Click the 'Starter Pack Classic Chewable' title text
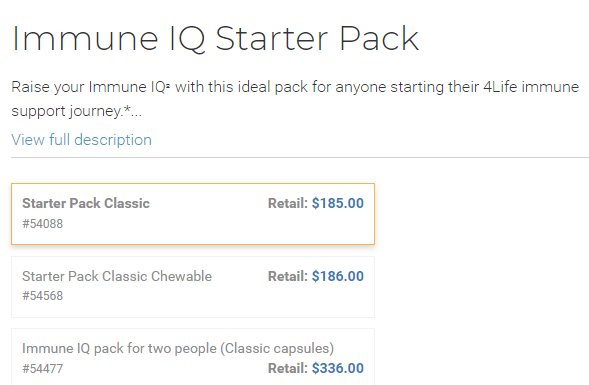This screenshot has height=385, width=589. tap(117, 276)
